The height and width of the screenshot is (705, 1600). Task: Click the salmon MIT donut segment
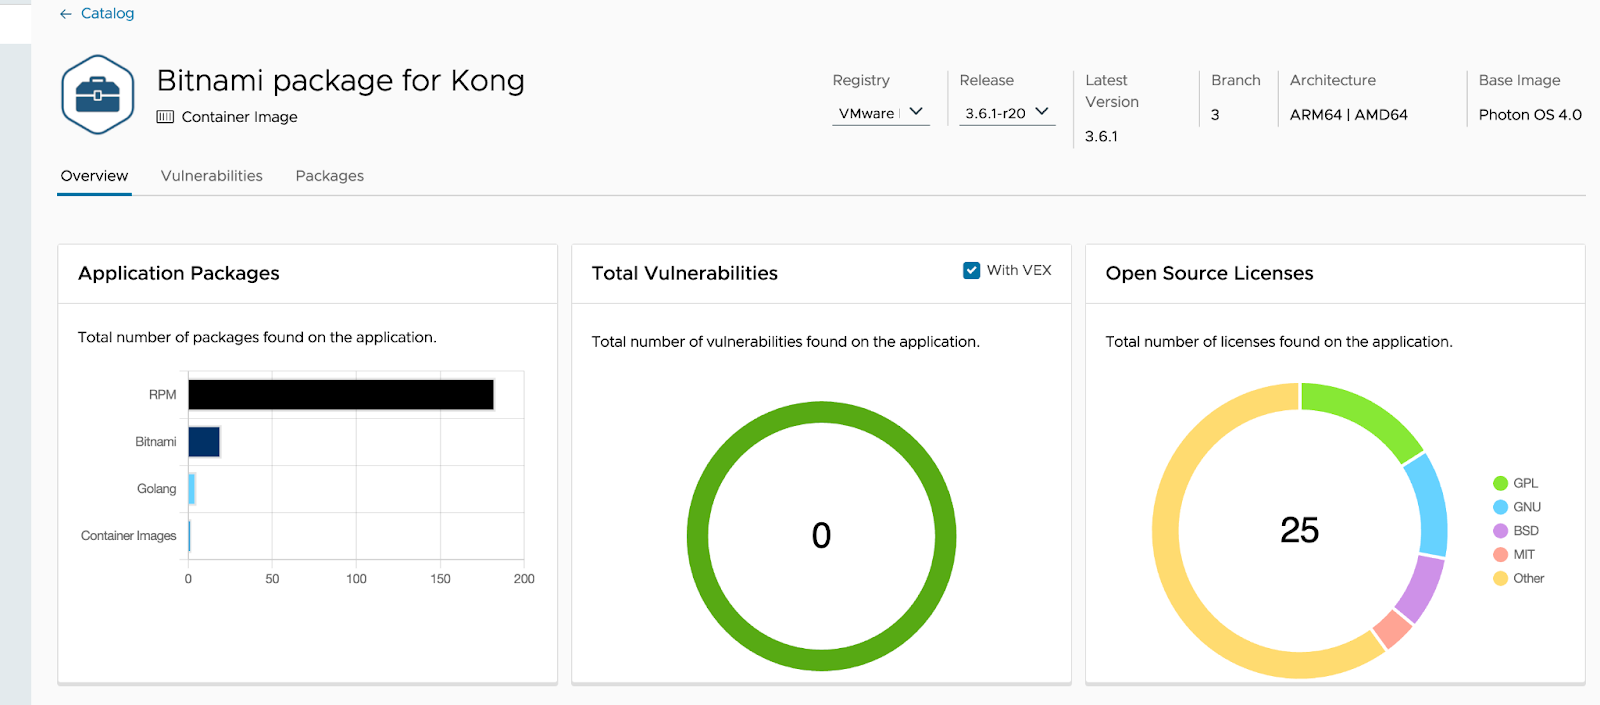click(x=1392, y=628)
